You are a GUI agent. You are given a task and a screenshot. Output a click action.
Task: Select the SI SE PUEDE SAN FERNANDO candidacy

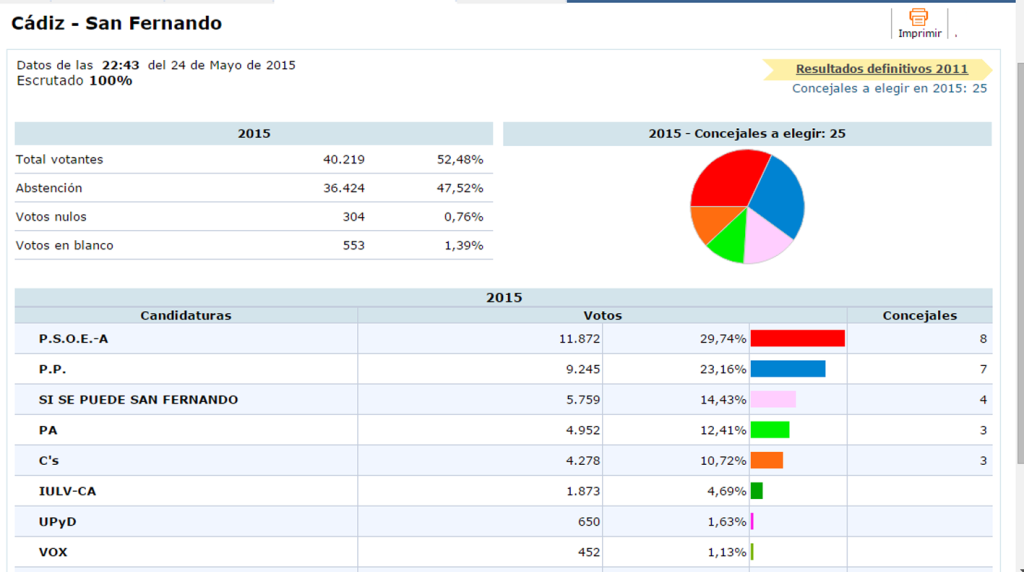click(x=138, y=400)
